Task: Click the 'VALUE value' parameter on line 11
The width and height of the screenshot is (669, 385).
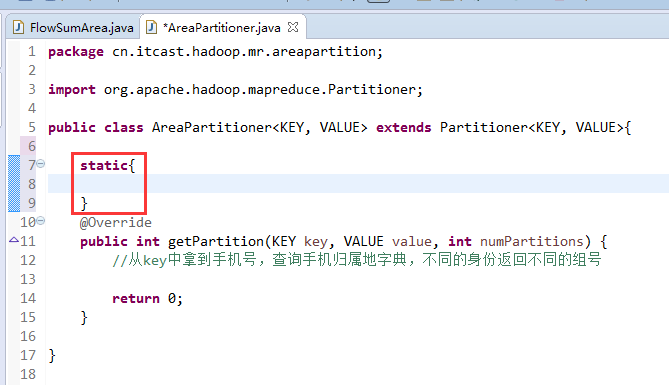Action: [x=387, y=242]
